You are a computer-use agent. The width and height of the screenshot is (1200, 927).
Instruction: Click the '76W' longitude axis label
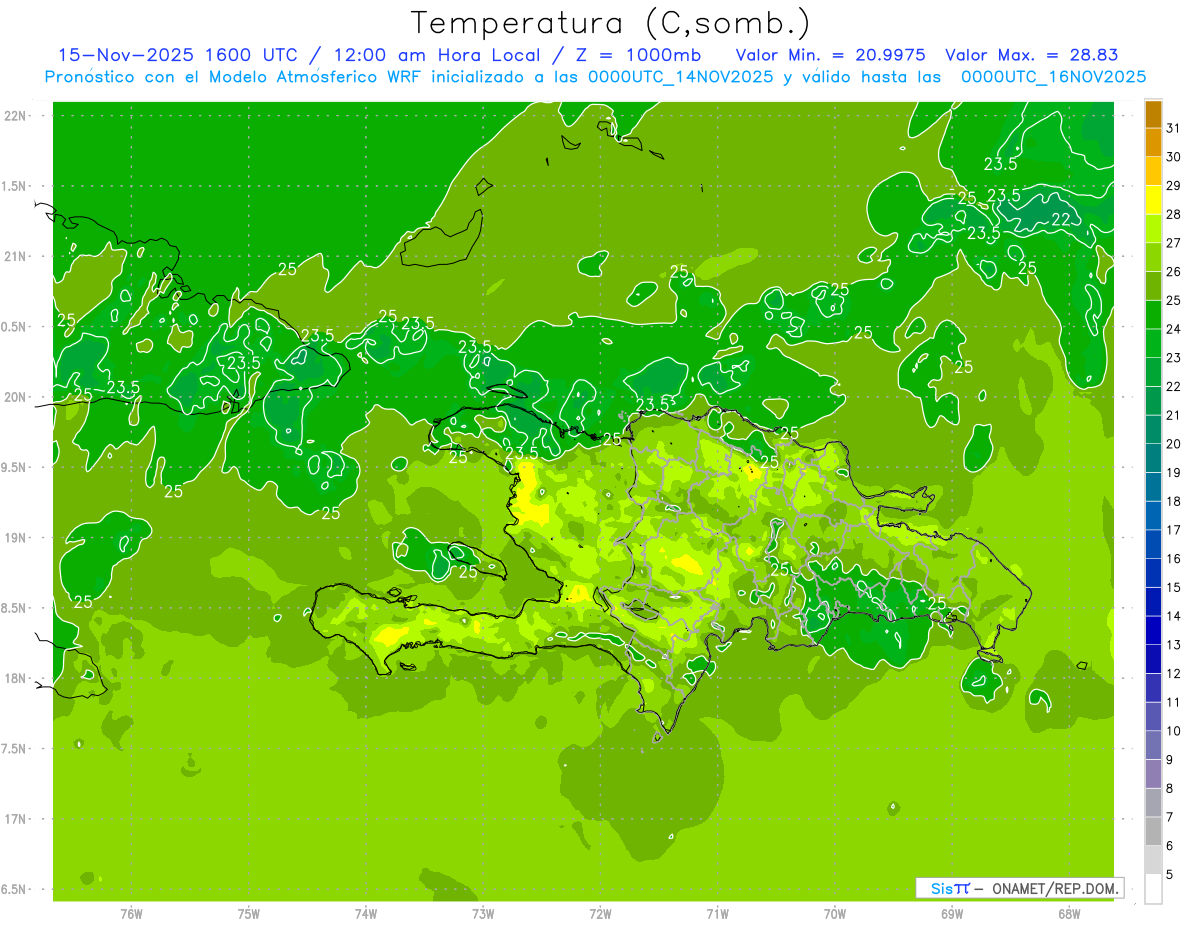click(131, 914)
